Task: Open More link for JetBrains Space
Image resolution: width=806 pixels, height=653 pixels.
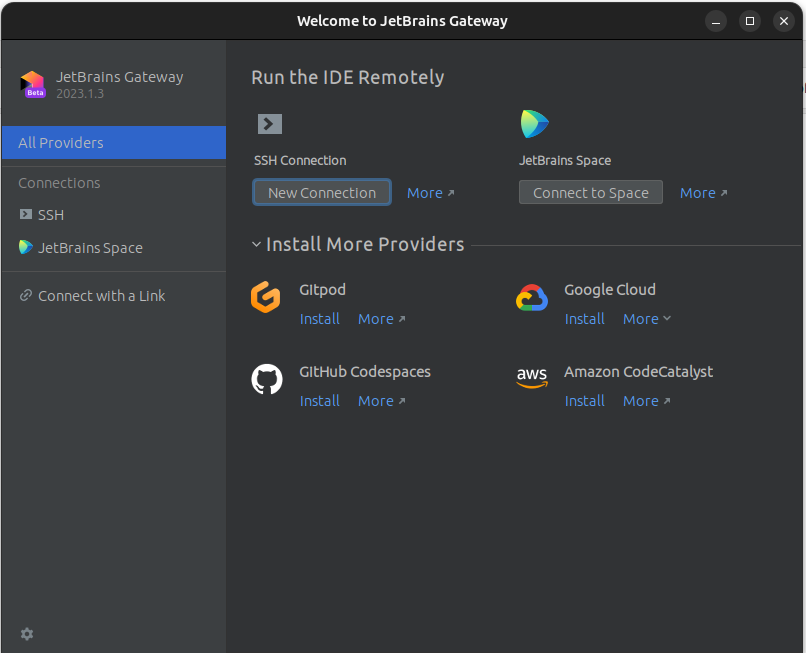Action: coord(704,193)
